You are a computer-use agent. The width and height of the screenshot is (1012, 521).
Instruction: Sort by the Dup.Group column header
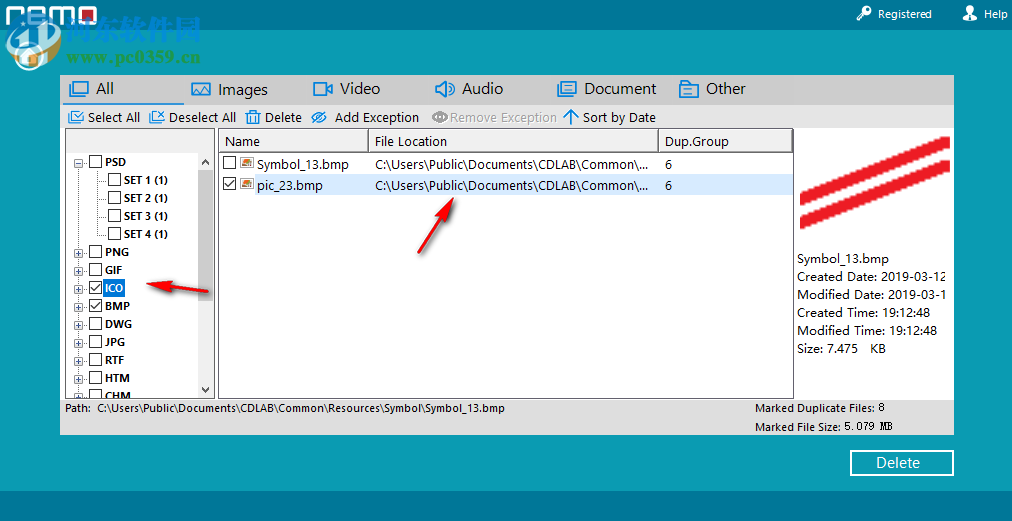[x=725, y=141]
